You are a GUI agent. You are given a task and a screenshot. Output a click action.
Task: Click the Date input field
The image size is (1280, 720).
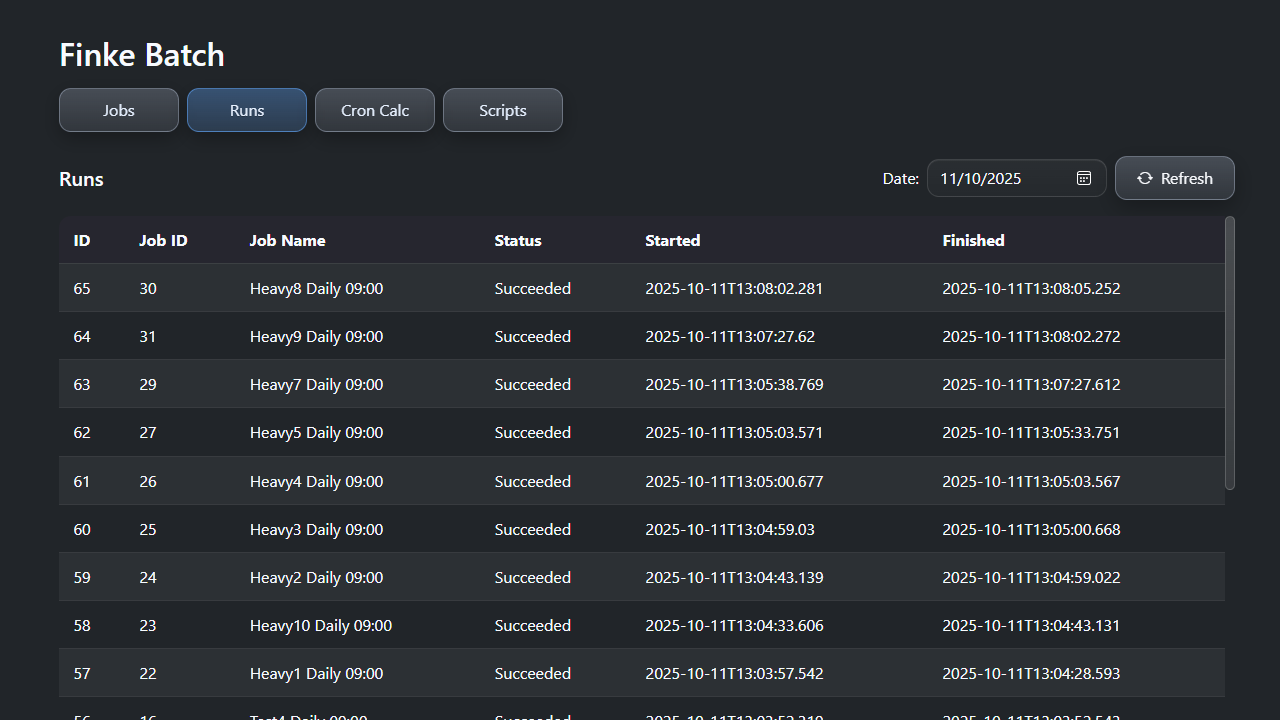[1000, 178]
